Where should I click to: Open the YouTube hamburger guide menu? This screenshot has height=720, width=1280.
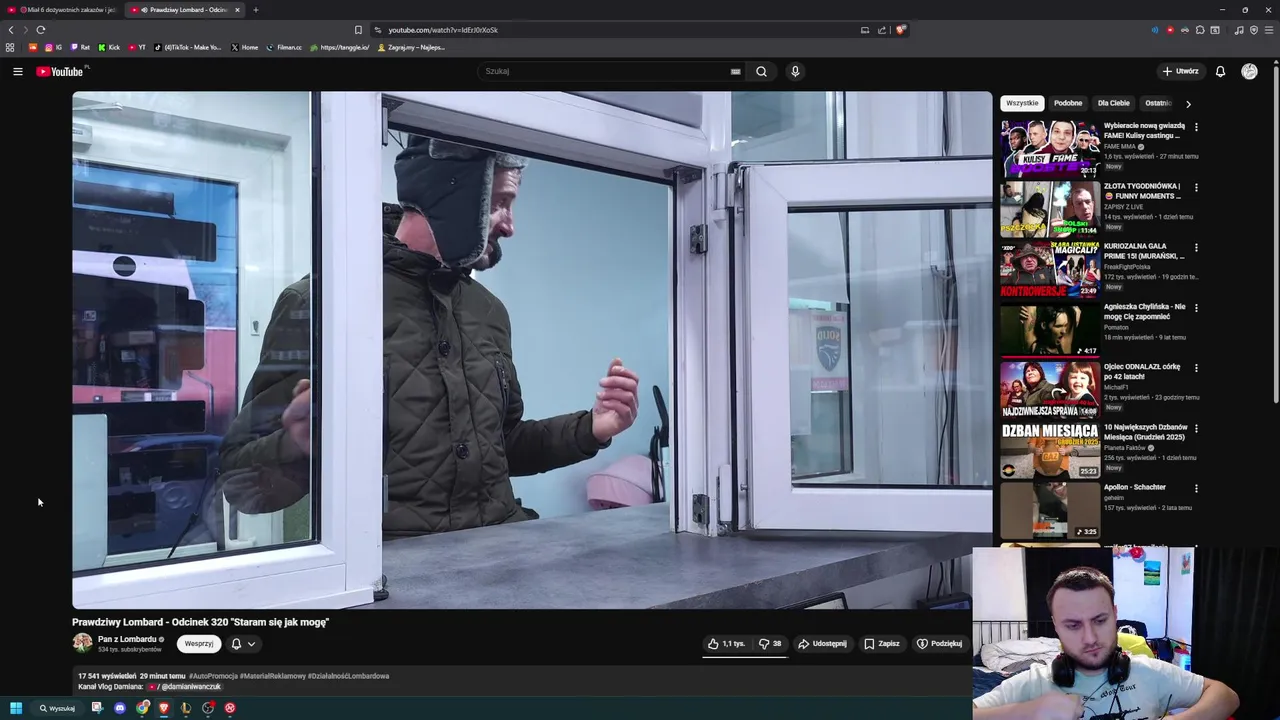pos(17,71)
